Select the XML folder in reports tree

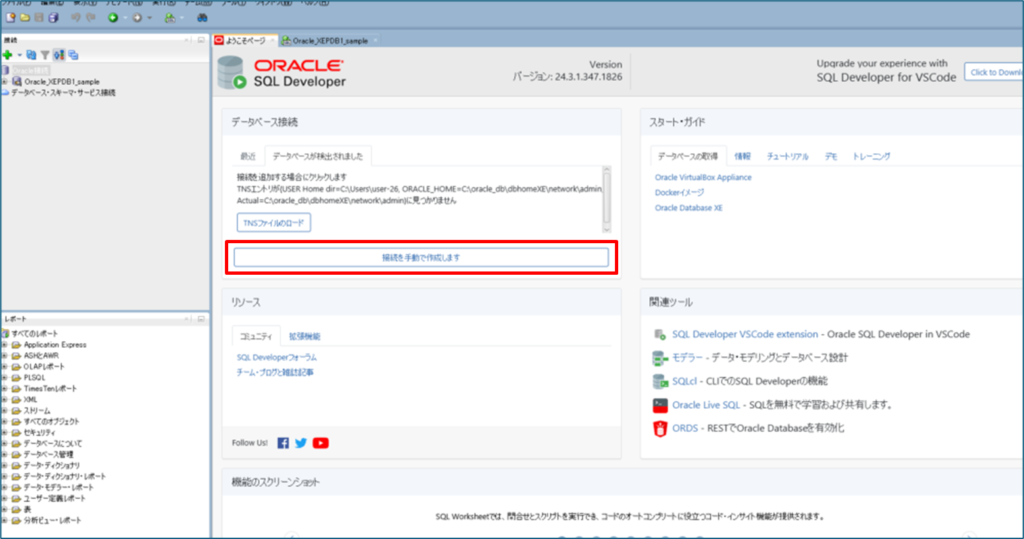(30, 399)
